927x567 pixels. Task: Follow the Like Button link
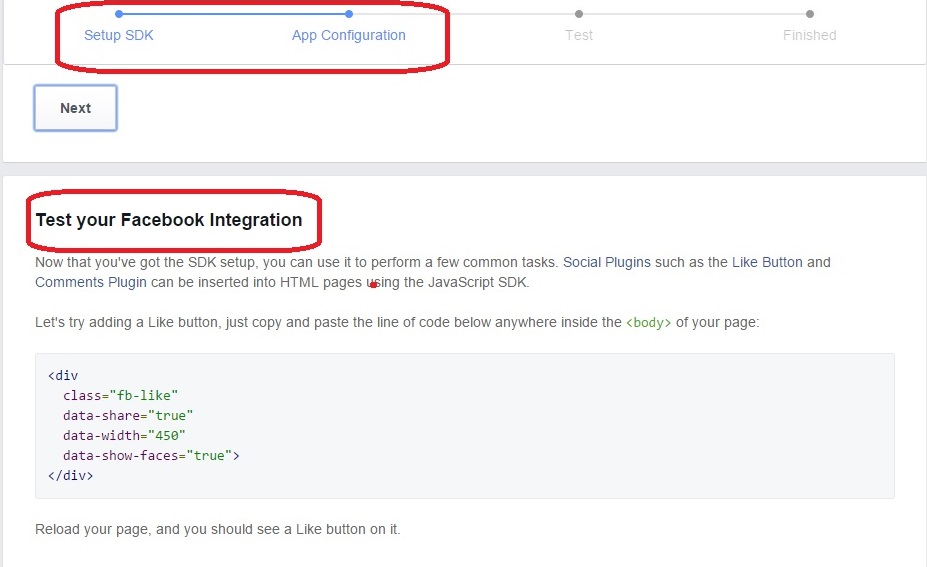(767, 262)
